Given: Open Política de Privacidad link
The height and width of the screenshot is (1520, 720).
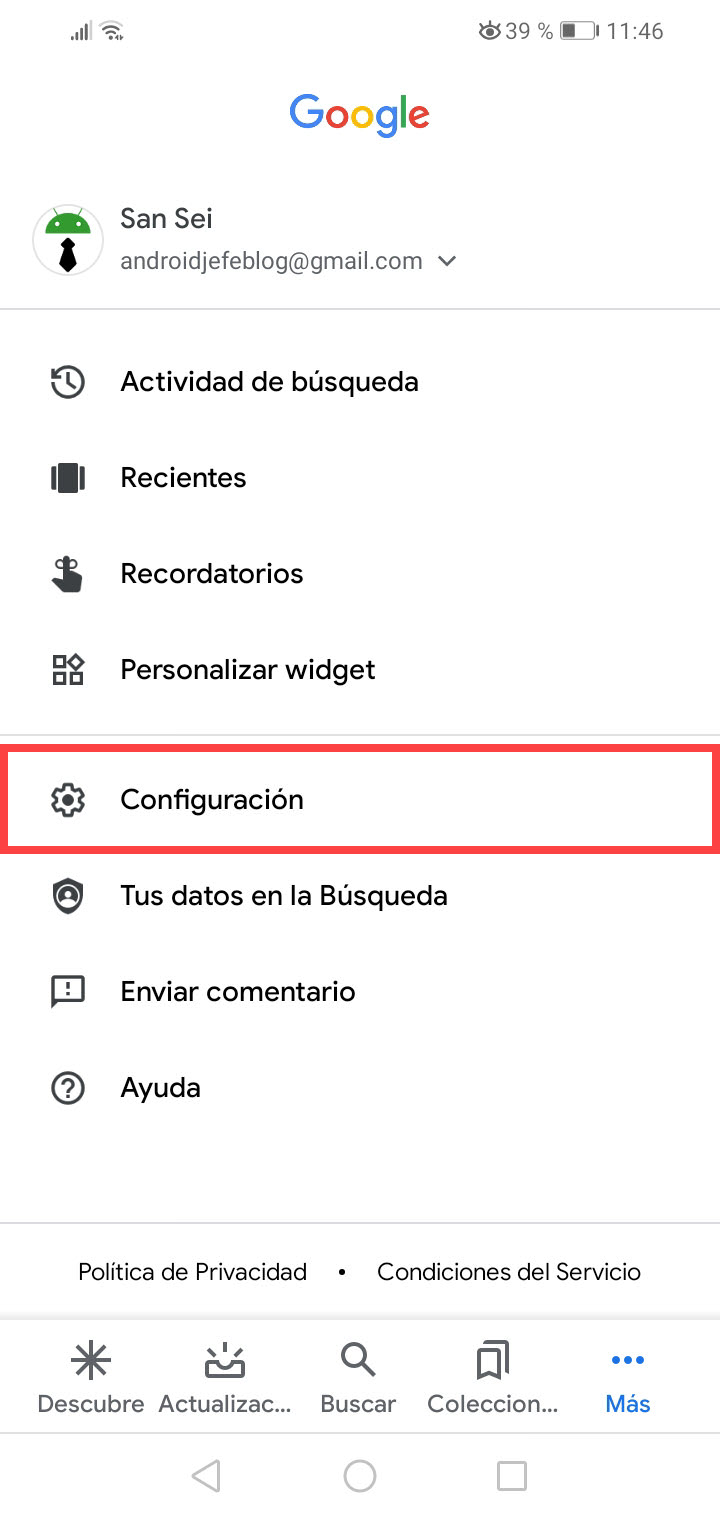Looking at the screenshot, I should click(x=192, y=1272).
